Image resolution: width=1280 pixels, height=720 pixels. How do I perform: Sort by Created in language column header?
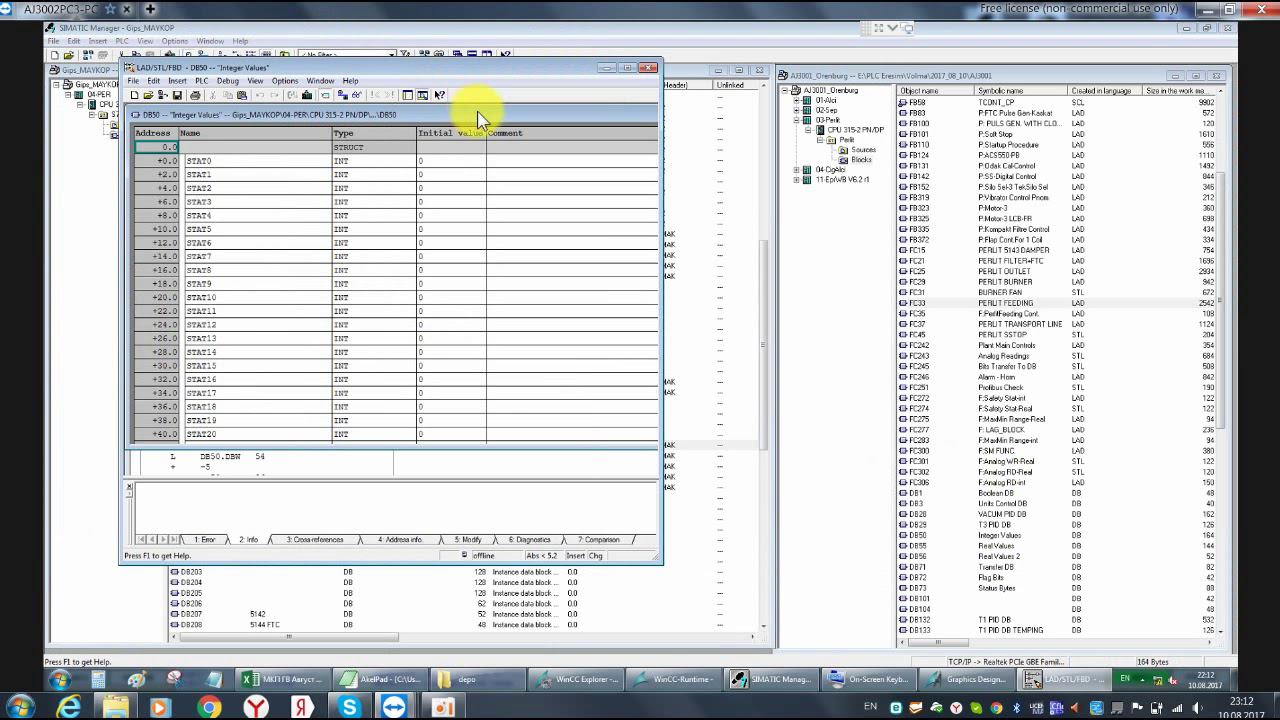click(1106, 91)
